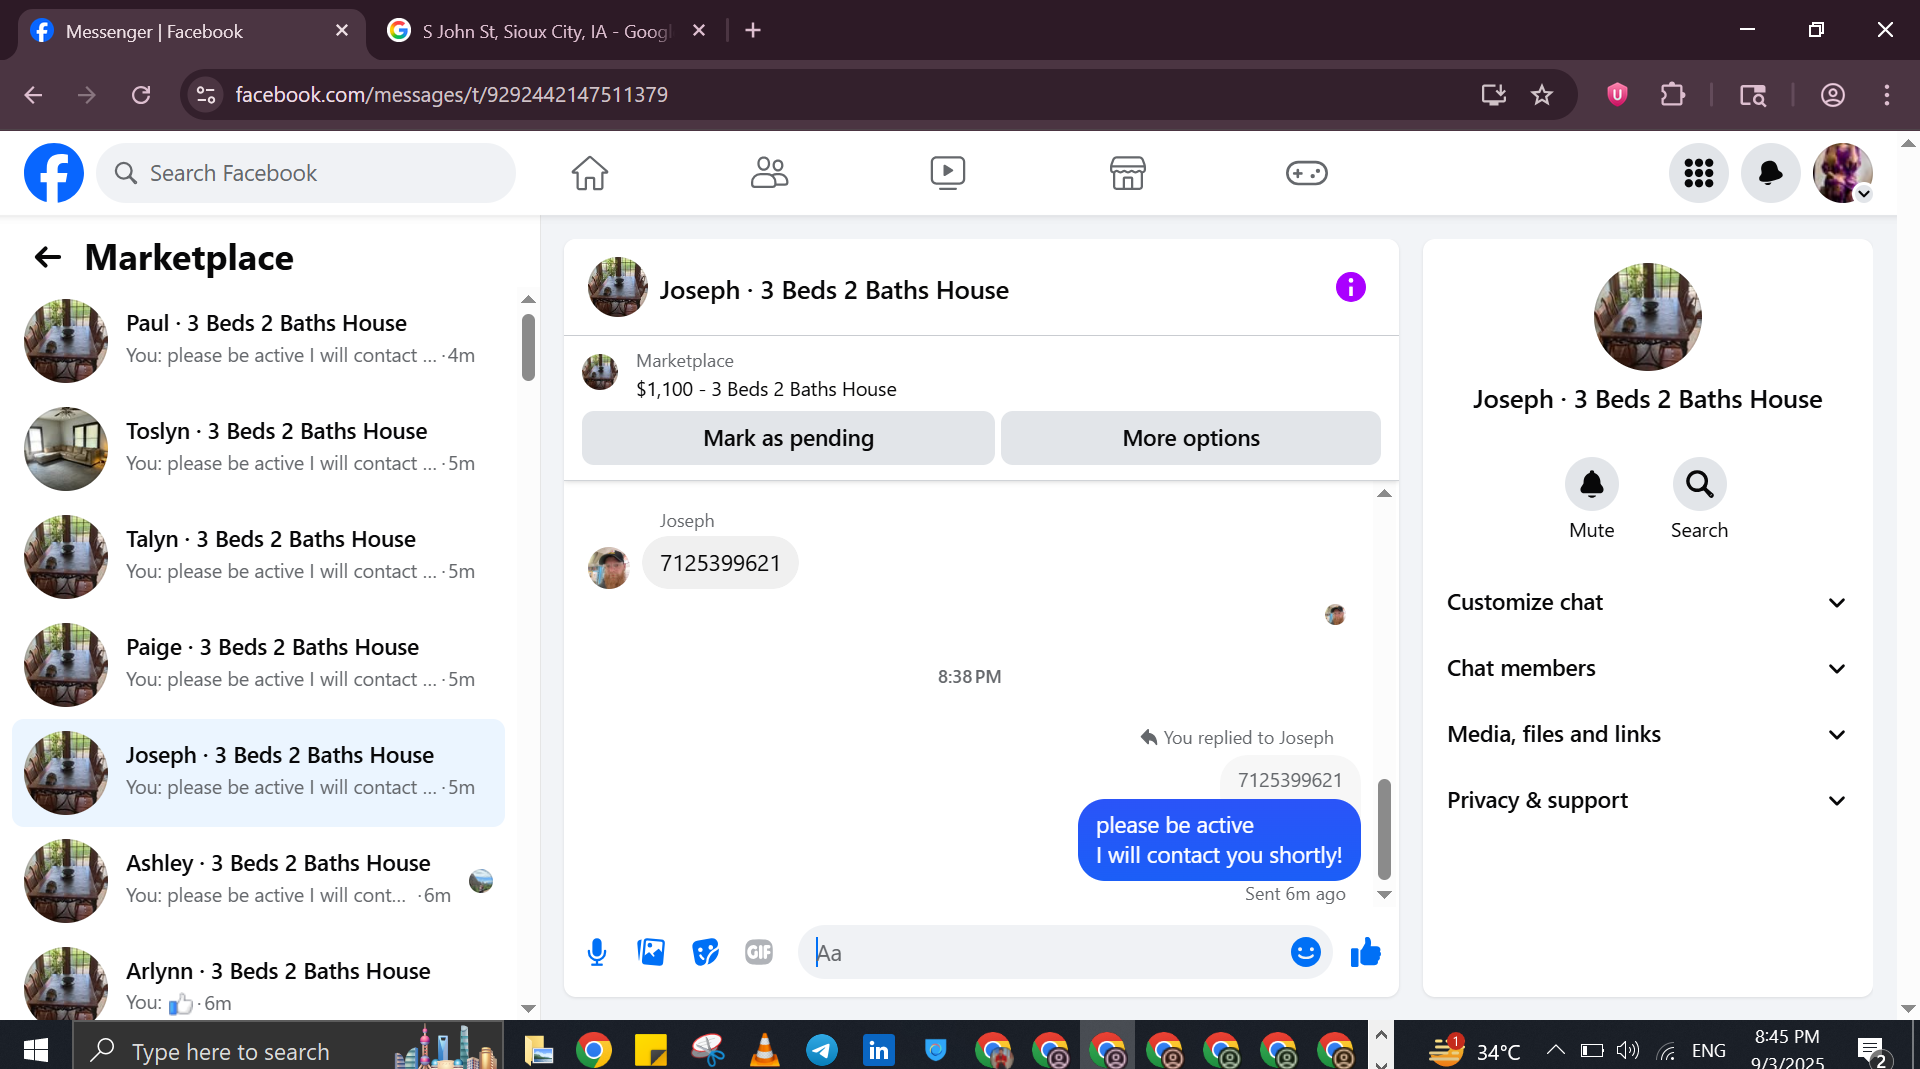
Task: Click the conversation list scrollbar thumb
Action: (x=528, y=347)
